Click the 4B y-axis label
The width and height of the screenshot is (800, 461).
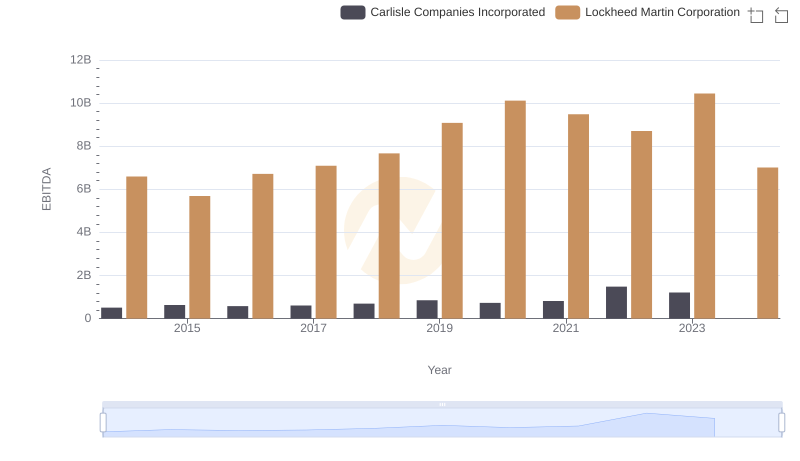(84, 232)
